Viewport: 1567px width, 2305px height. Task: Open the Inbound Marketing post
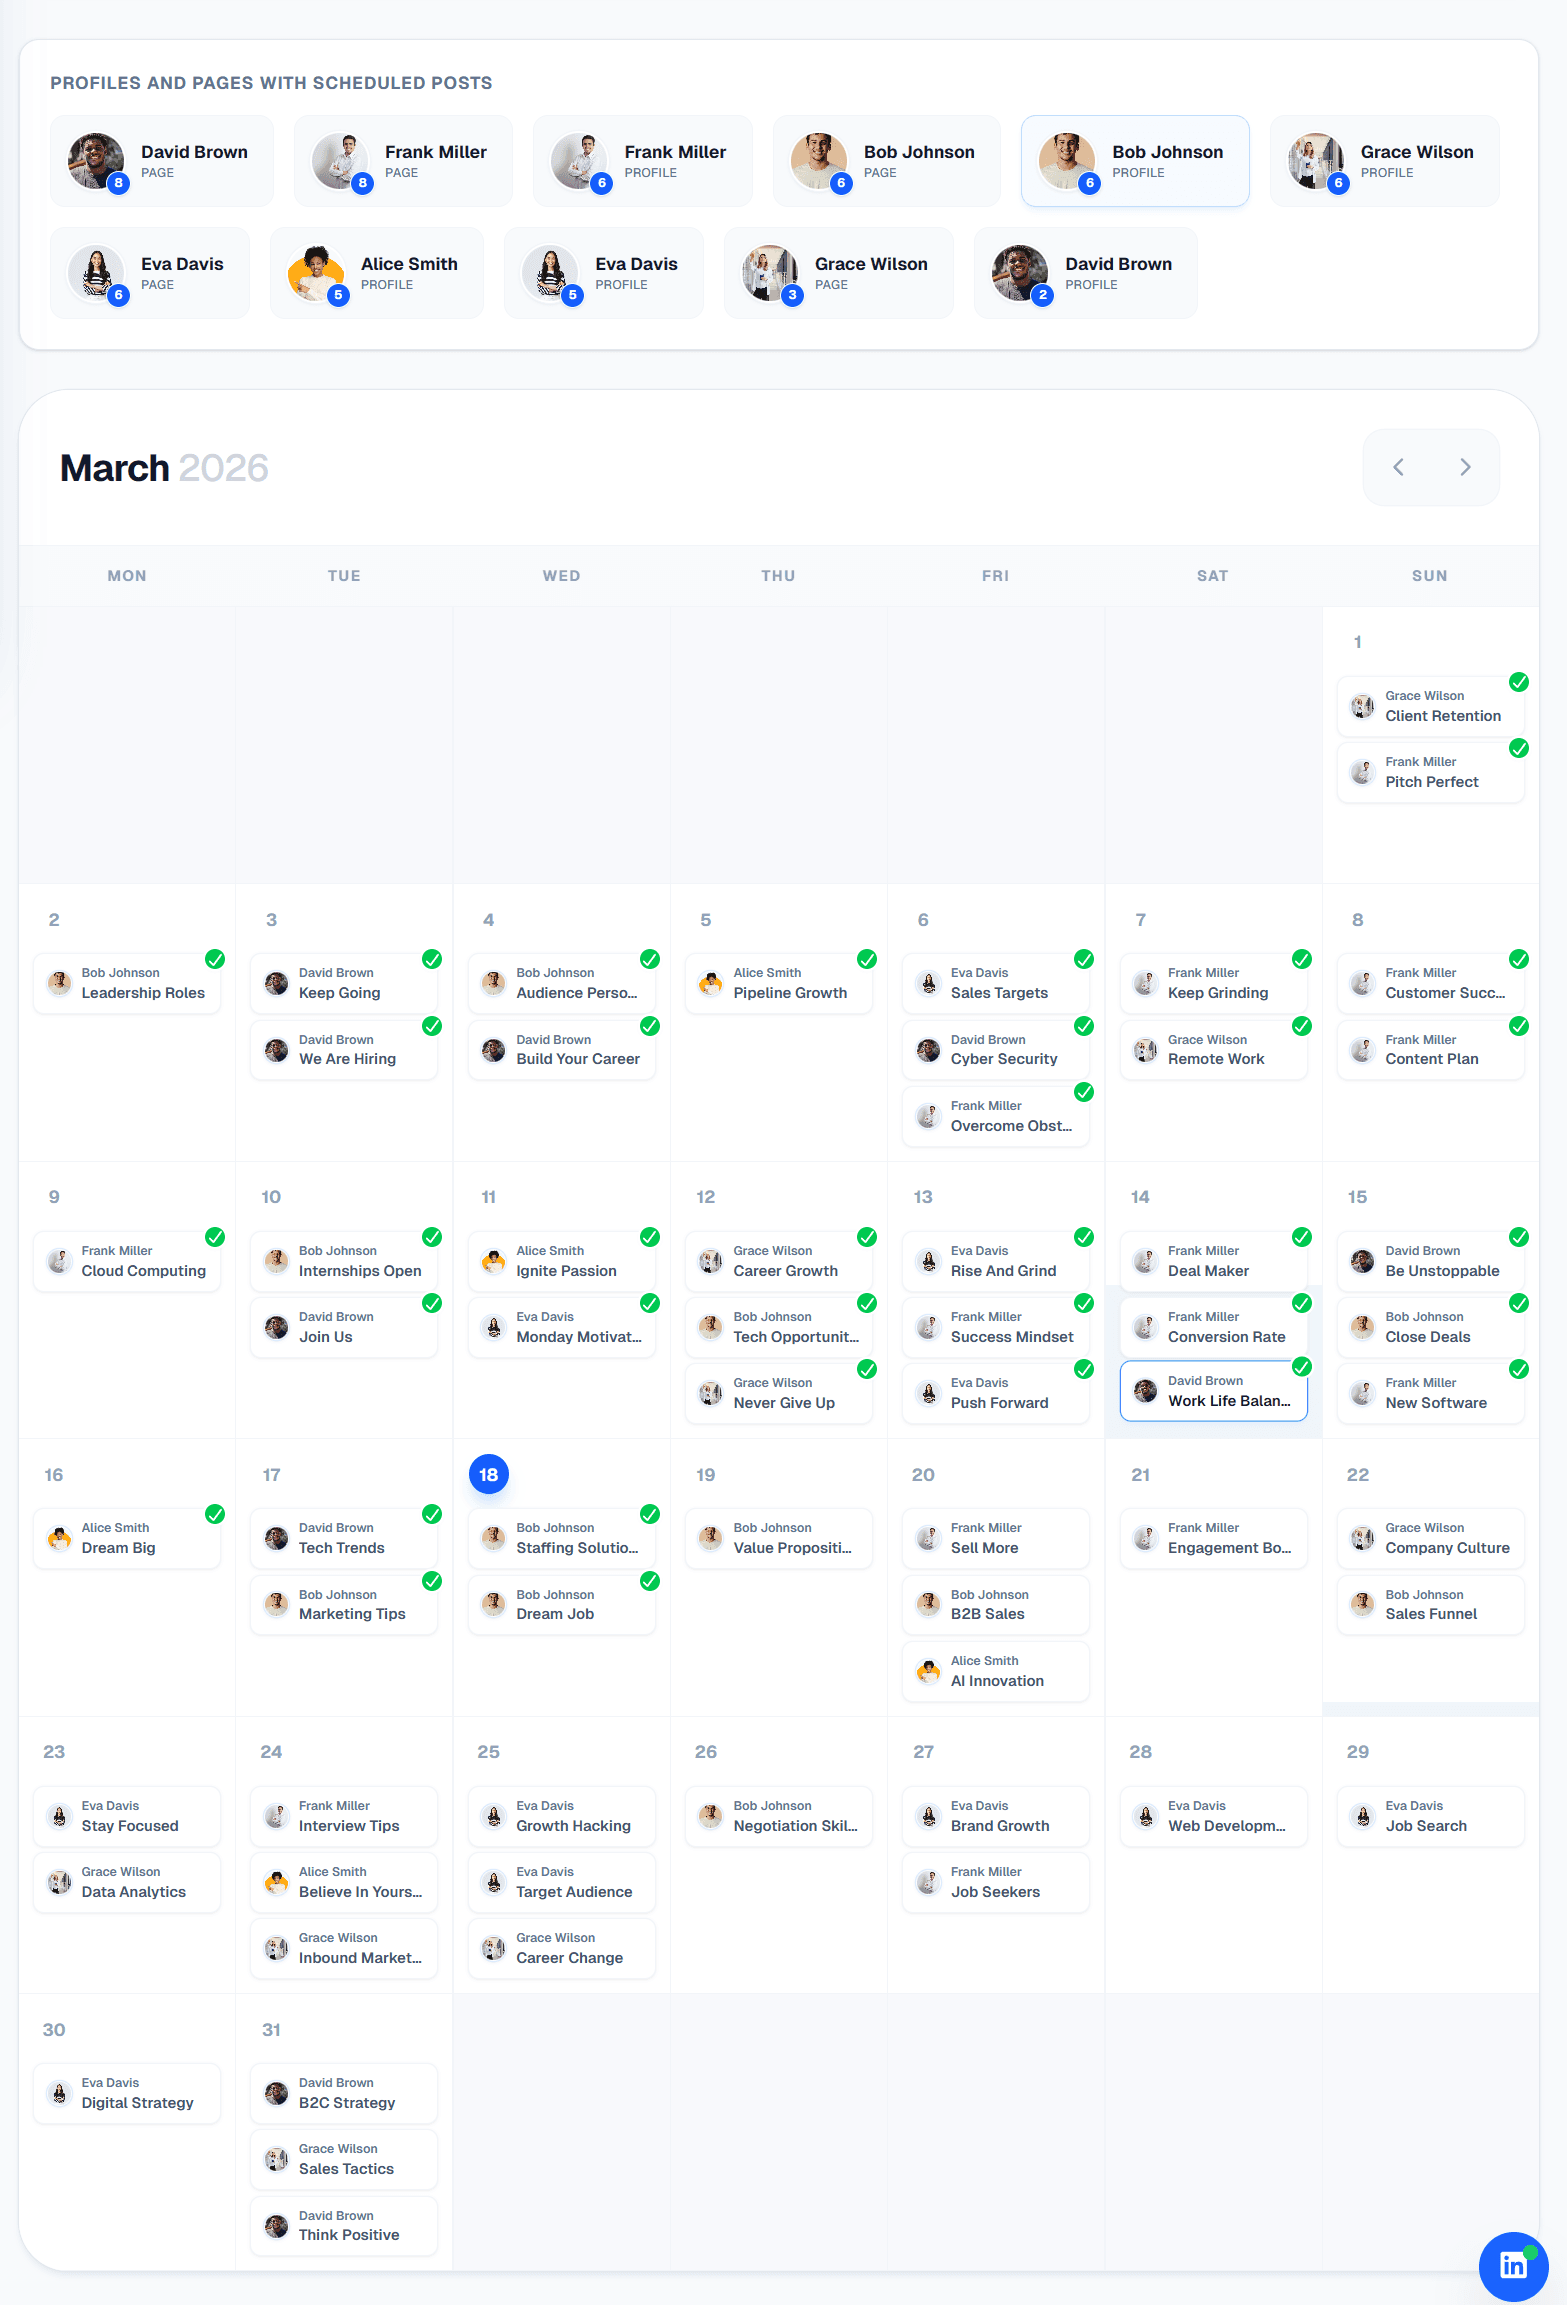click(344, 1948)
